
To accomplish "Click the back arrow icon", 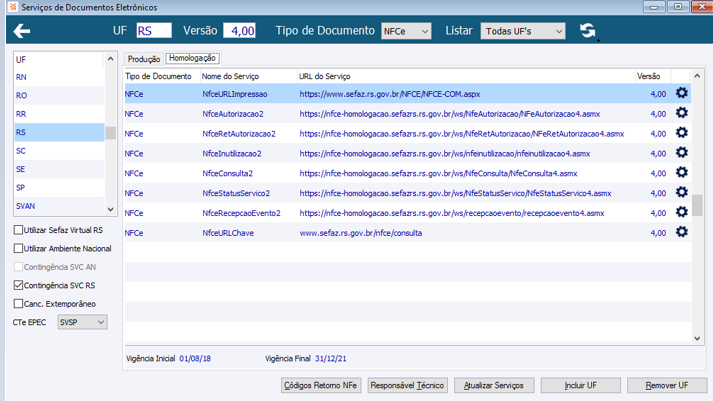I will 21,31.
